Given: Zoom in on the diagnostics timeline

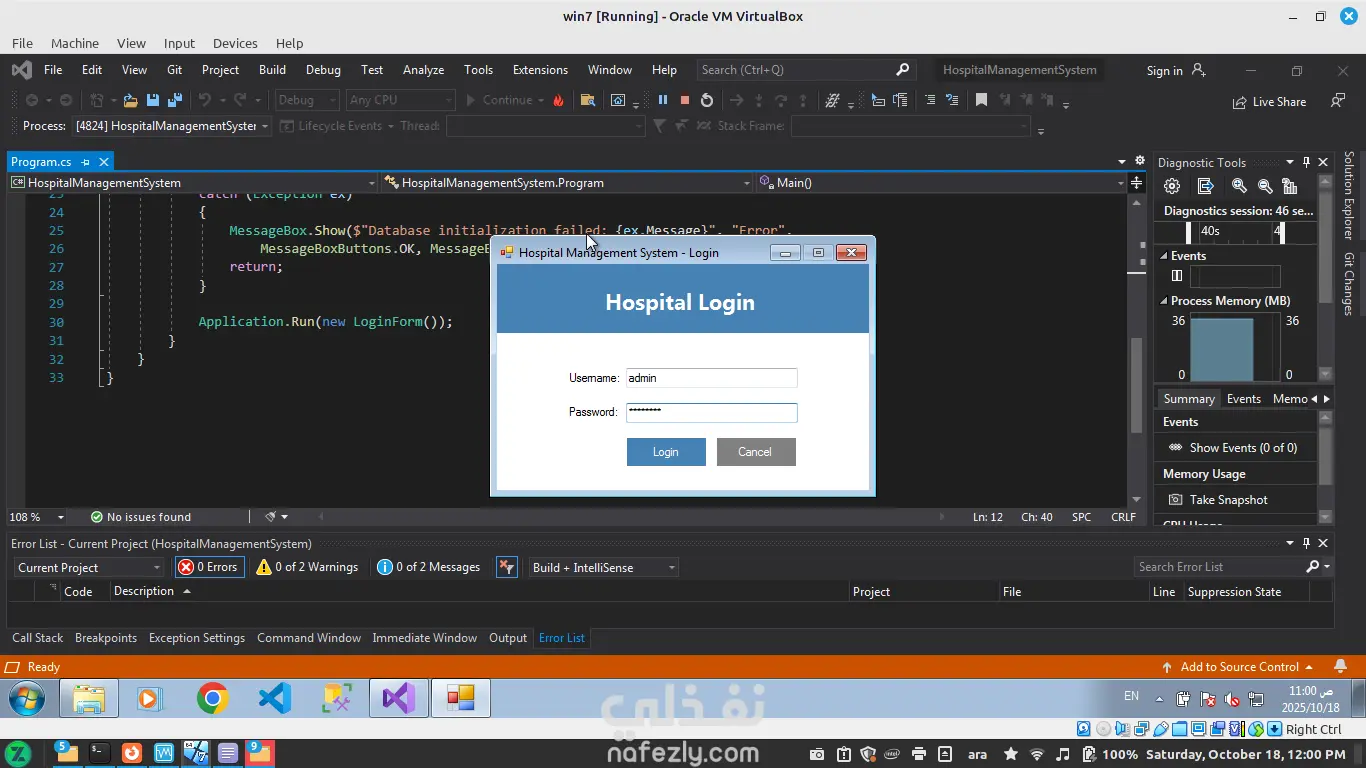Looking at the screenshot, I should click(x=1239, y=186).
